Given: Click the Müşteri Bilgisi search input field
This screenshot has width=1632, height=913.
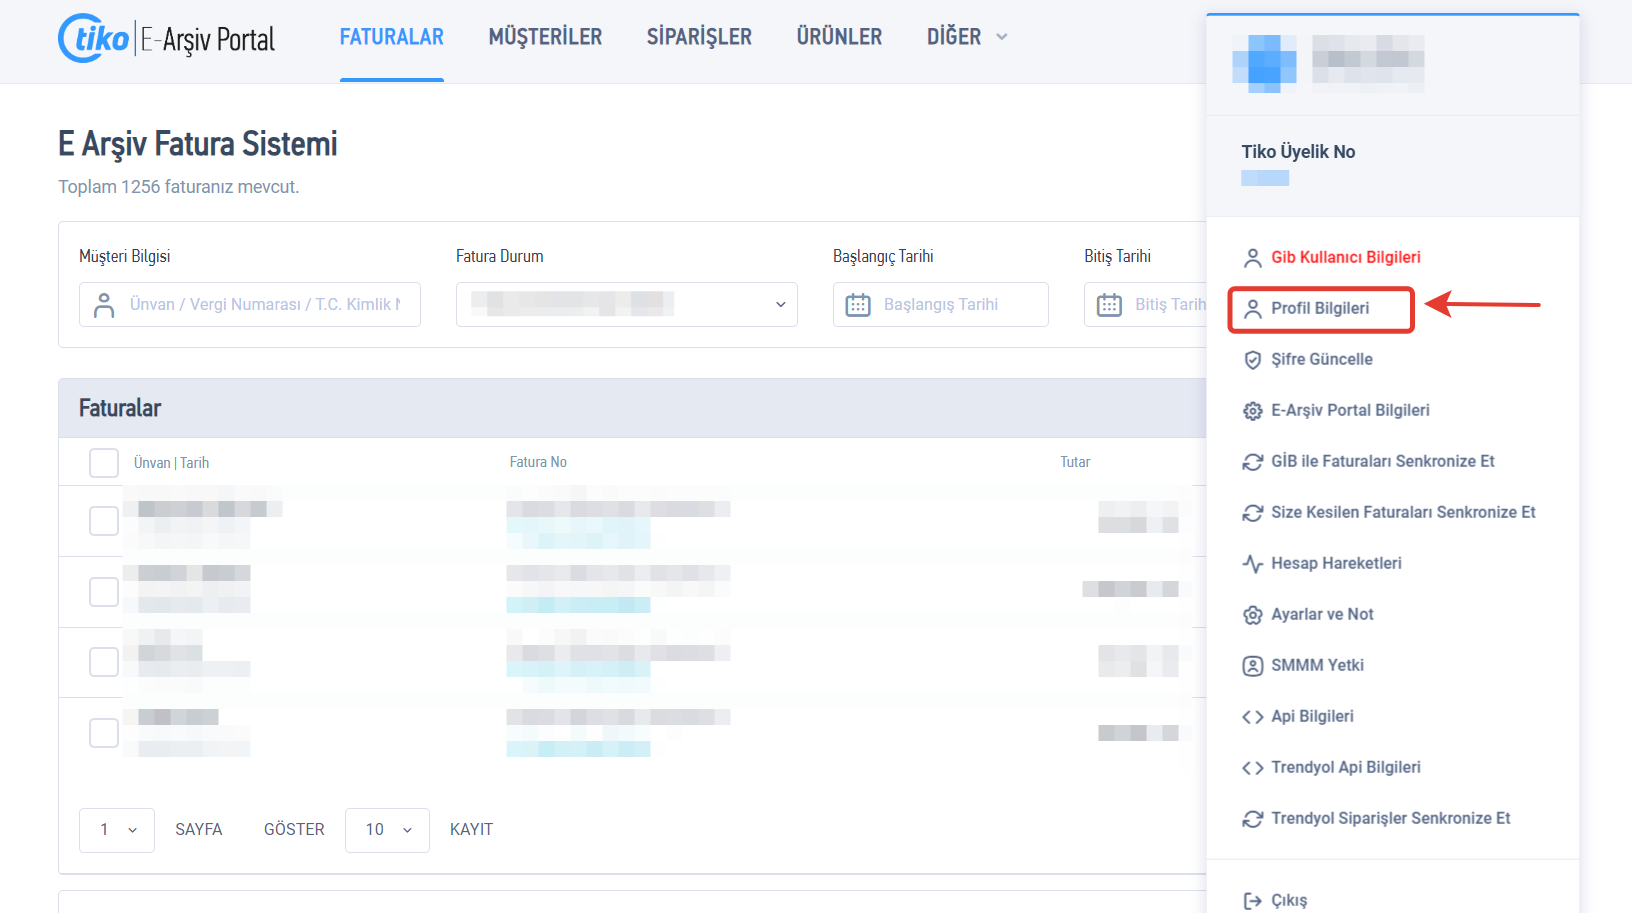Looking at the screenshot, I should click(x=250, y=304).
